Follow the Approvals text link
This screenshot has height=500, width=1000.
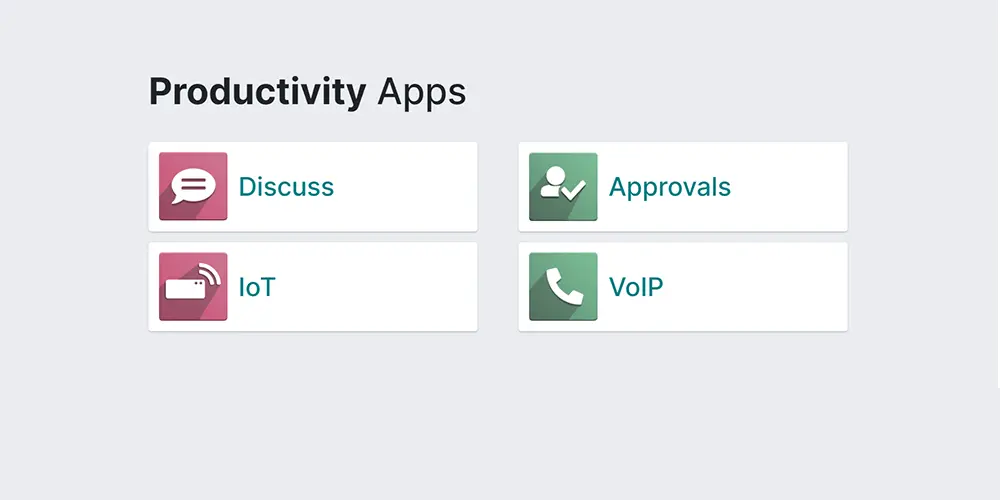pyautogui.click(x=670, y=187)
